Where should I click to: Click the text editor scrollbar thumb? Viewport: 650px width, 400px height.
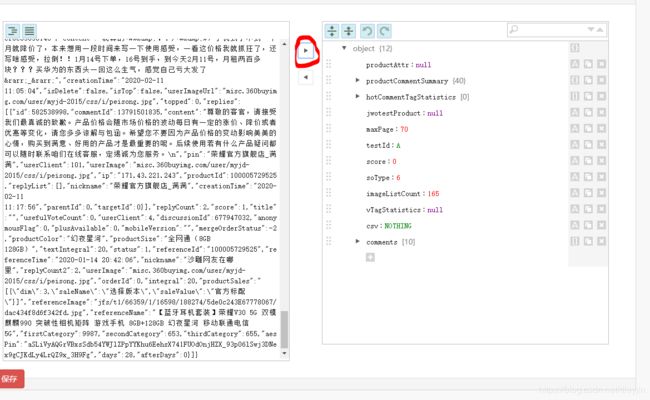[x=284, y=330]
